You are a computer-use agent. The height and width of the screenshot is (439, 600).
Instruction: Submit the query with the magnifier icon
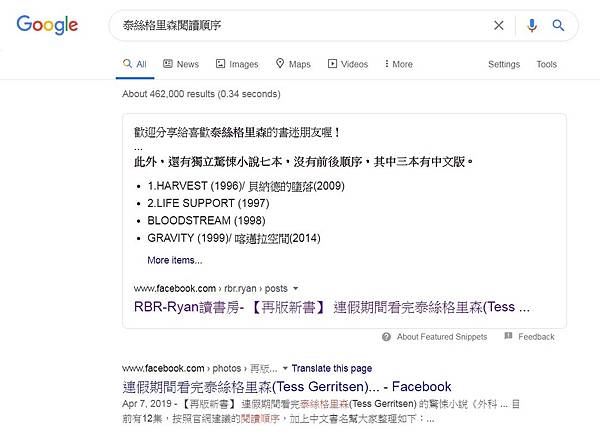[558, 25]
